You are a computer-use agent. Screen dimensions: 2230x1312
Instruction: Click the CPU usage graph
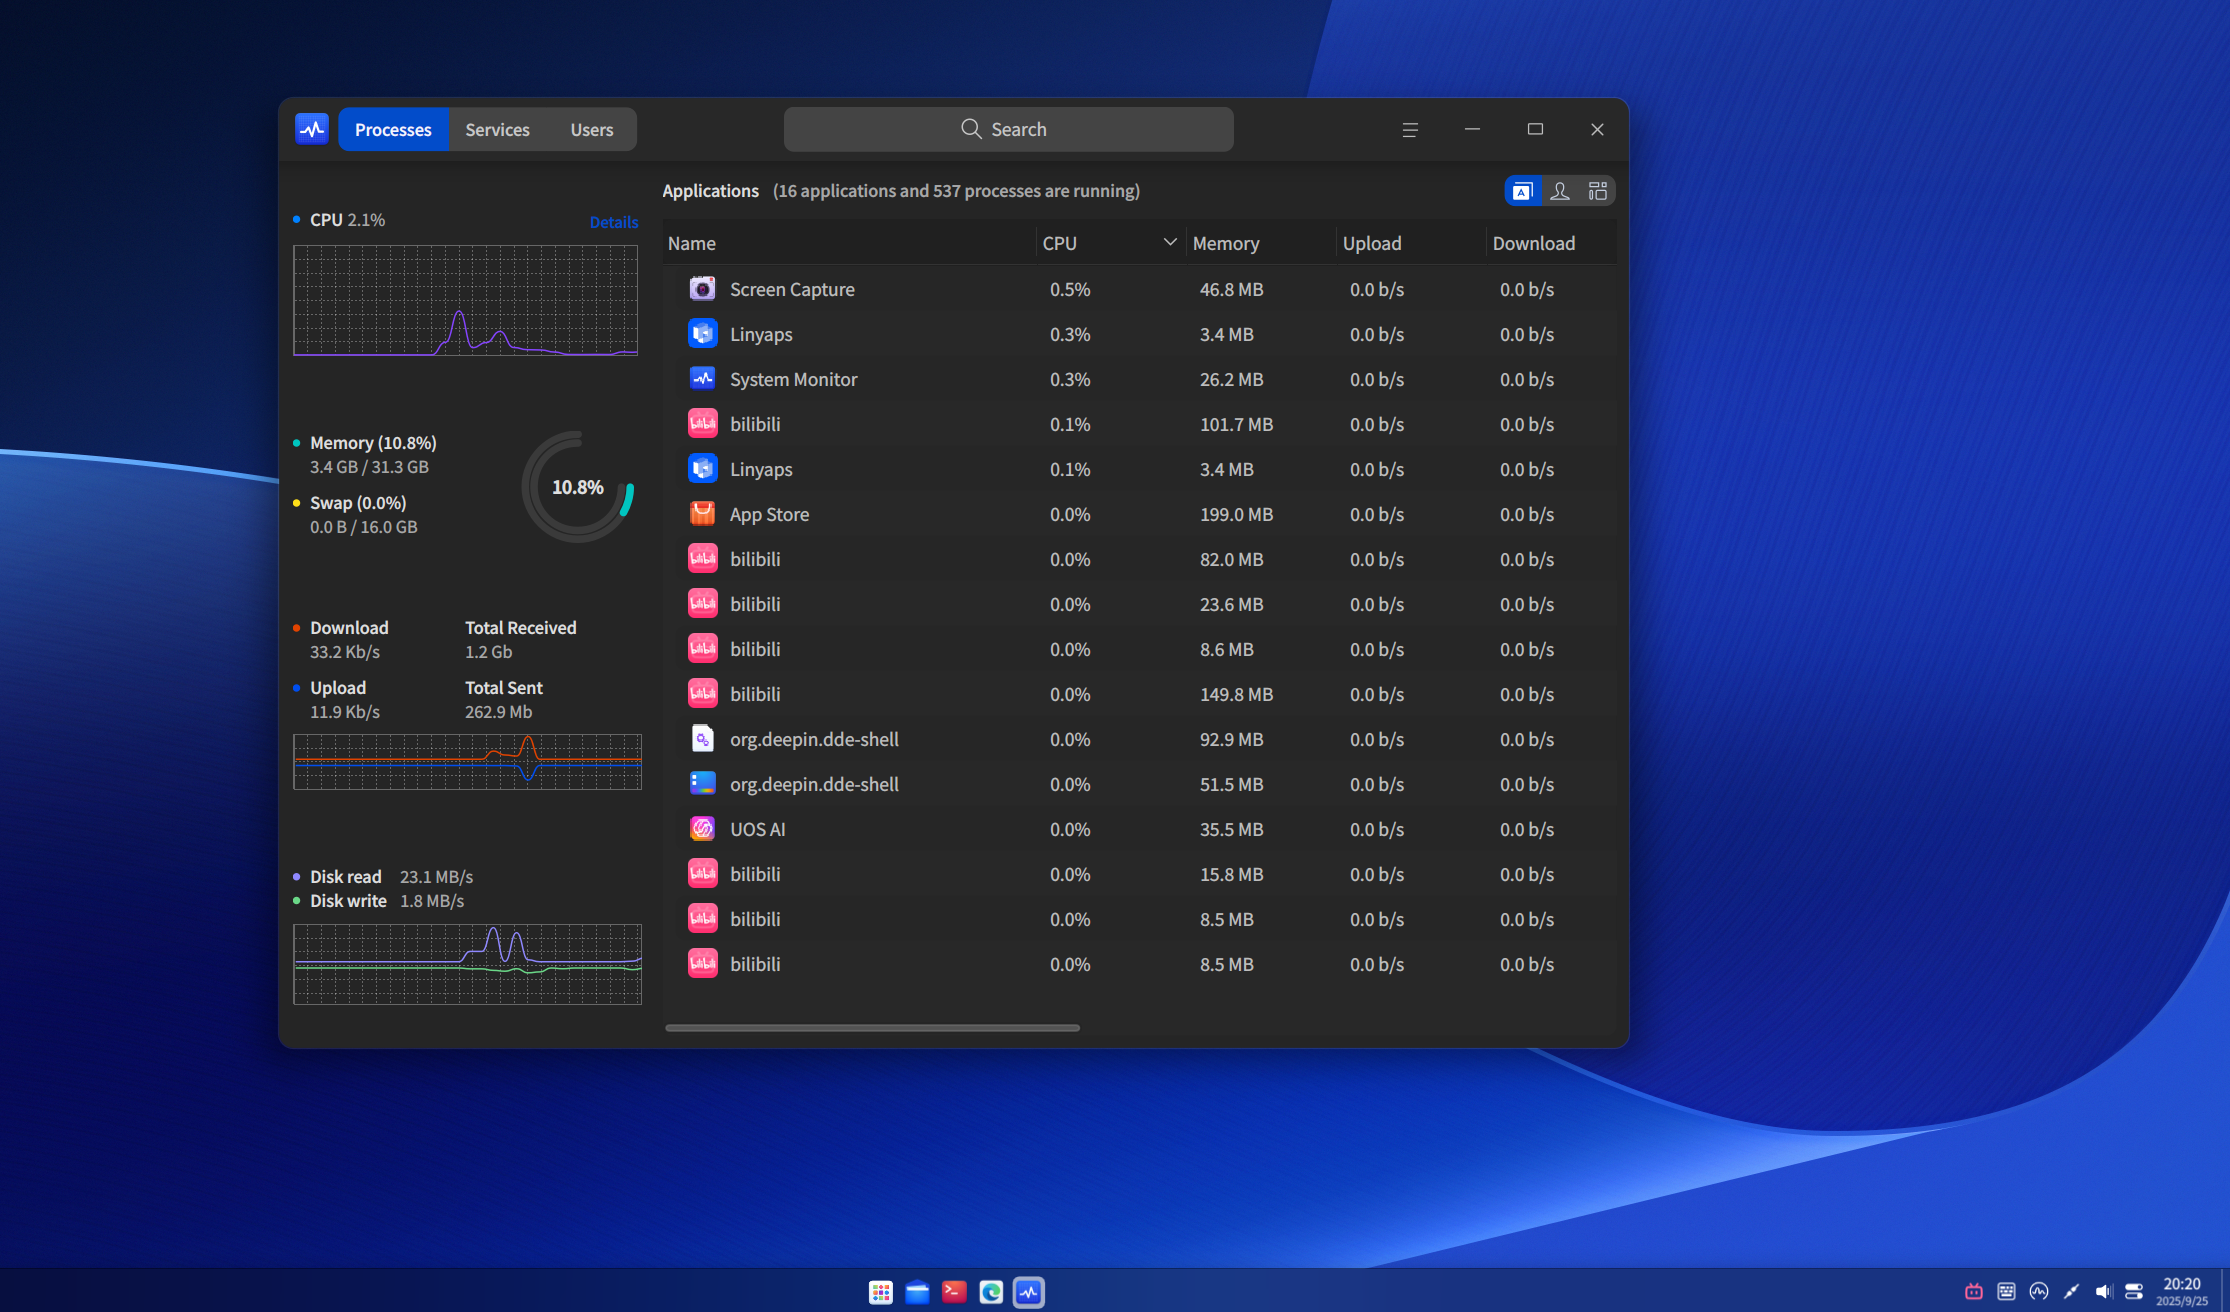tap(465, 300)
